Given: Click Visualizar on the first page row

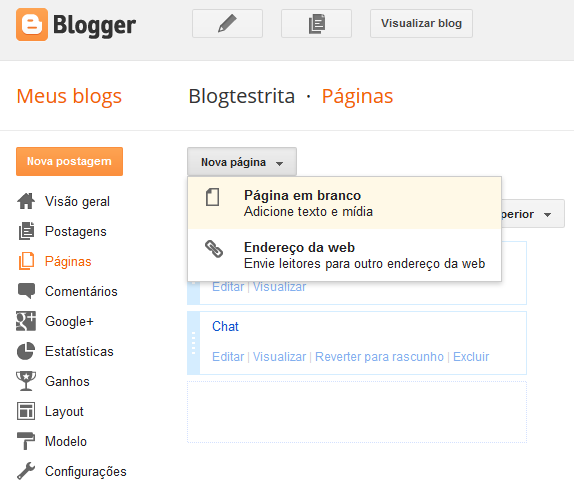Looking at the screenshot, I should tap(279, 287).
